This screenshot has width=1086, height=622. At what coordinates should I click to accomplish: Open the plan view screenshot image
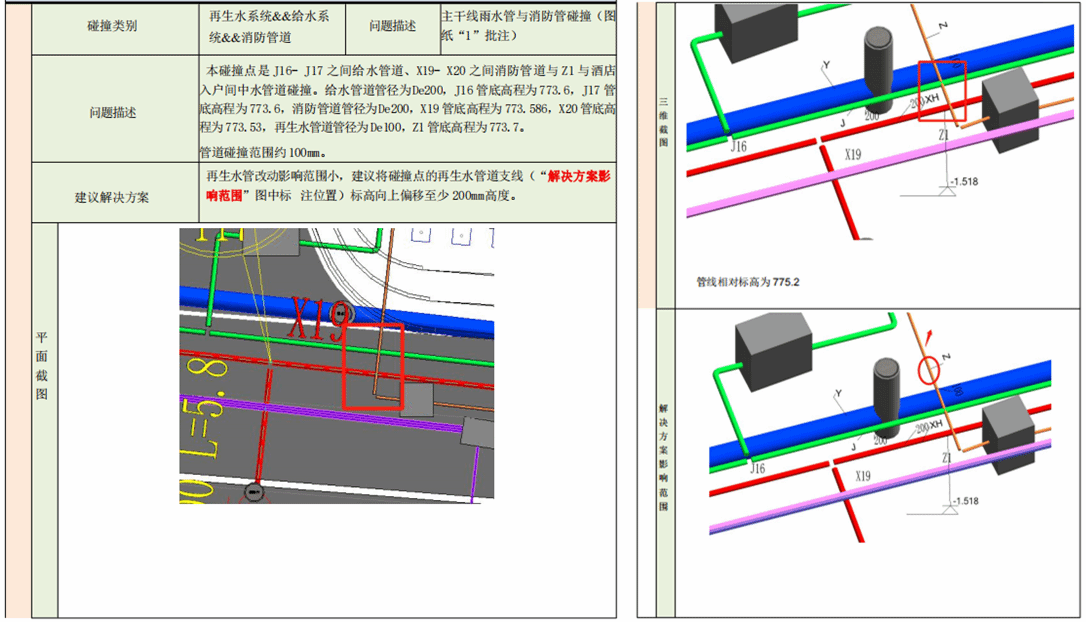(x=336, y=365)
